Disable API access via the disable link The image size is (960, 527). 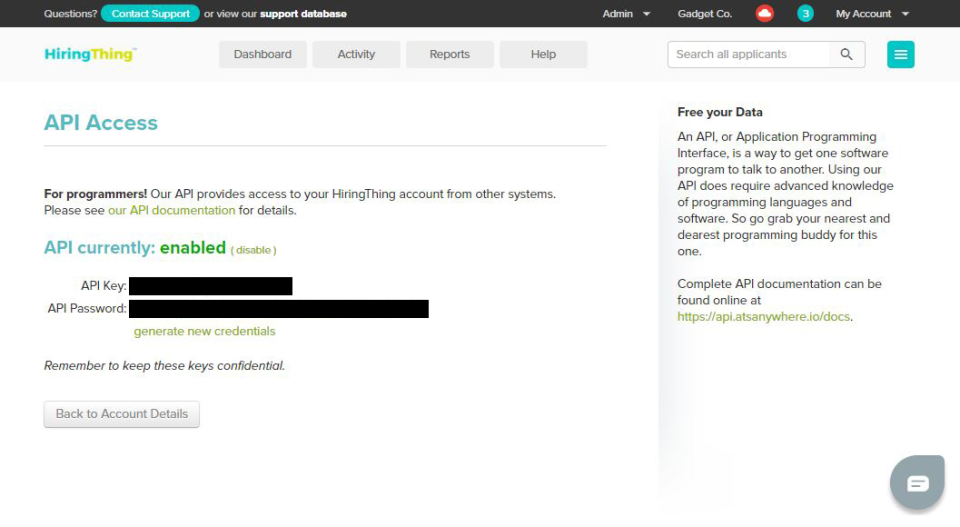(x=253, y=250)
